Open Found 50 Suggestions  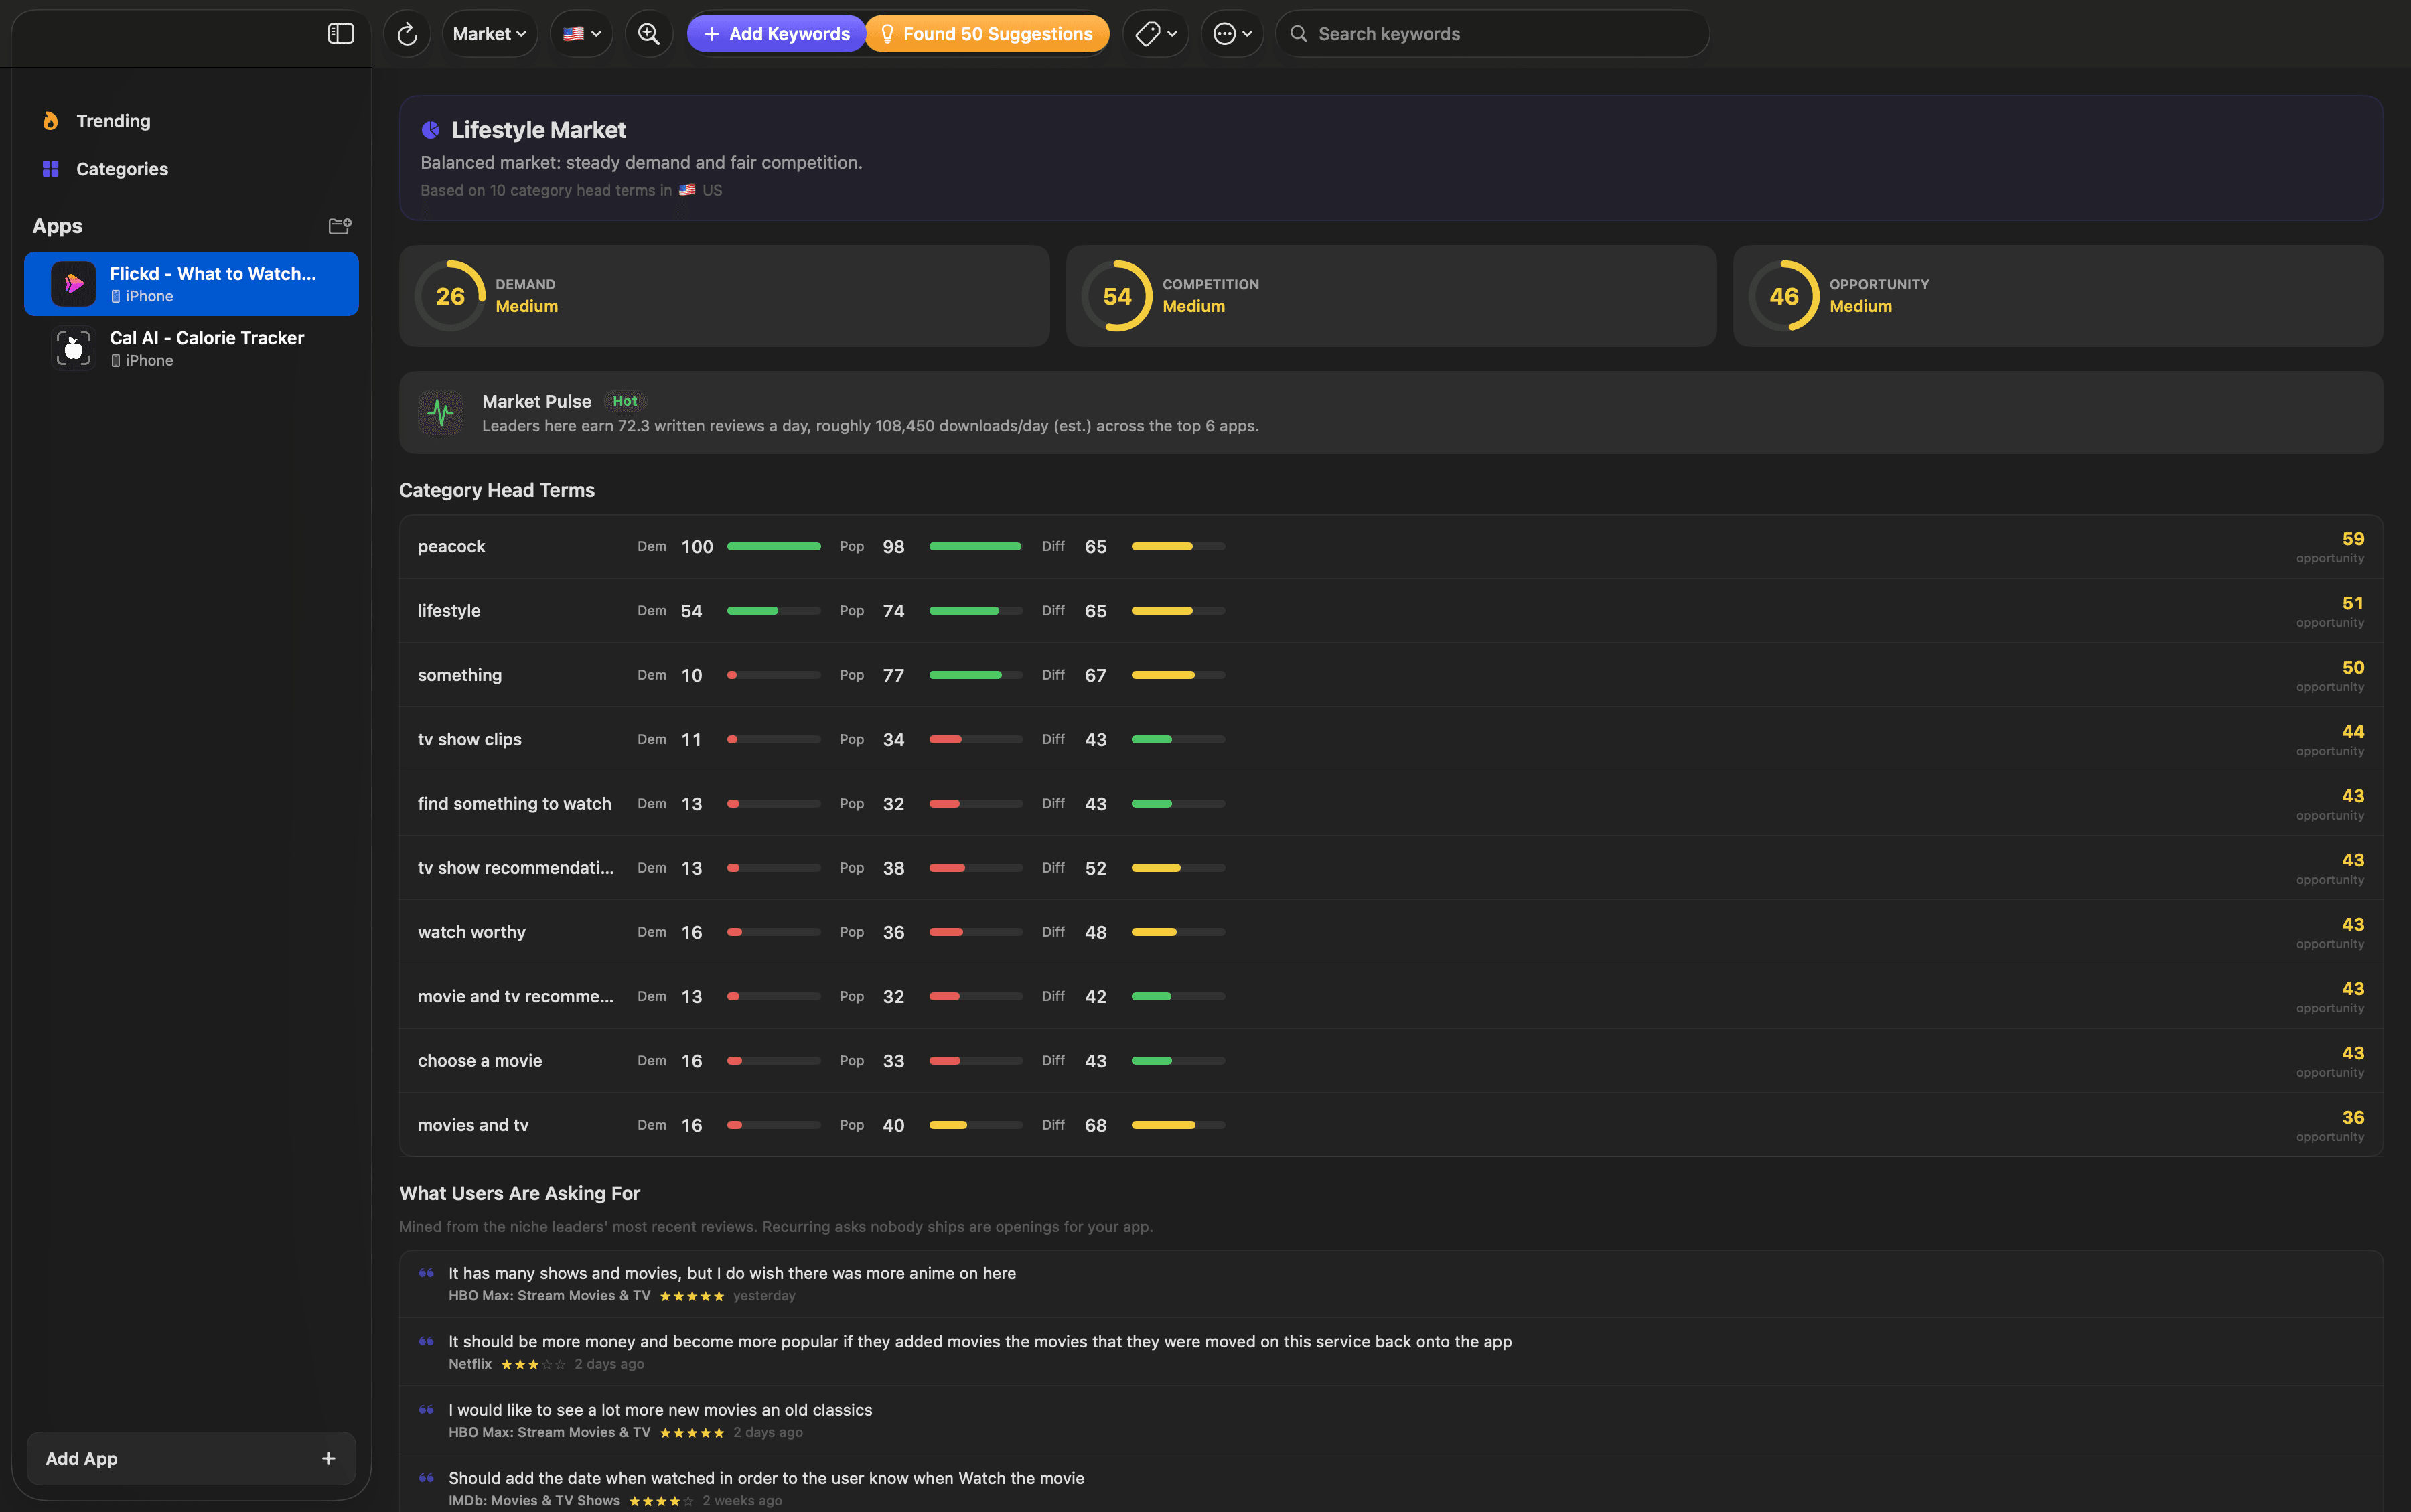[987, 34]
